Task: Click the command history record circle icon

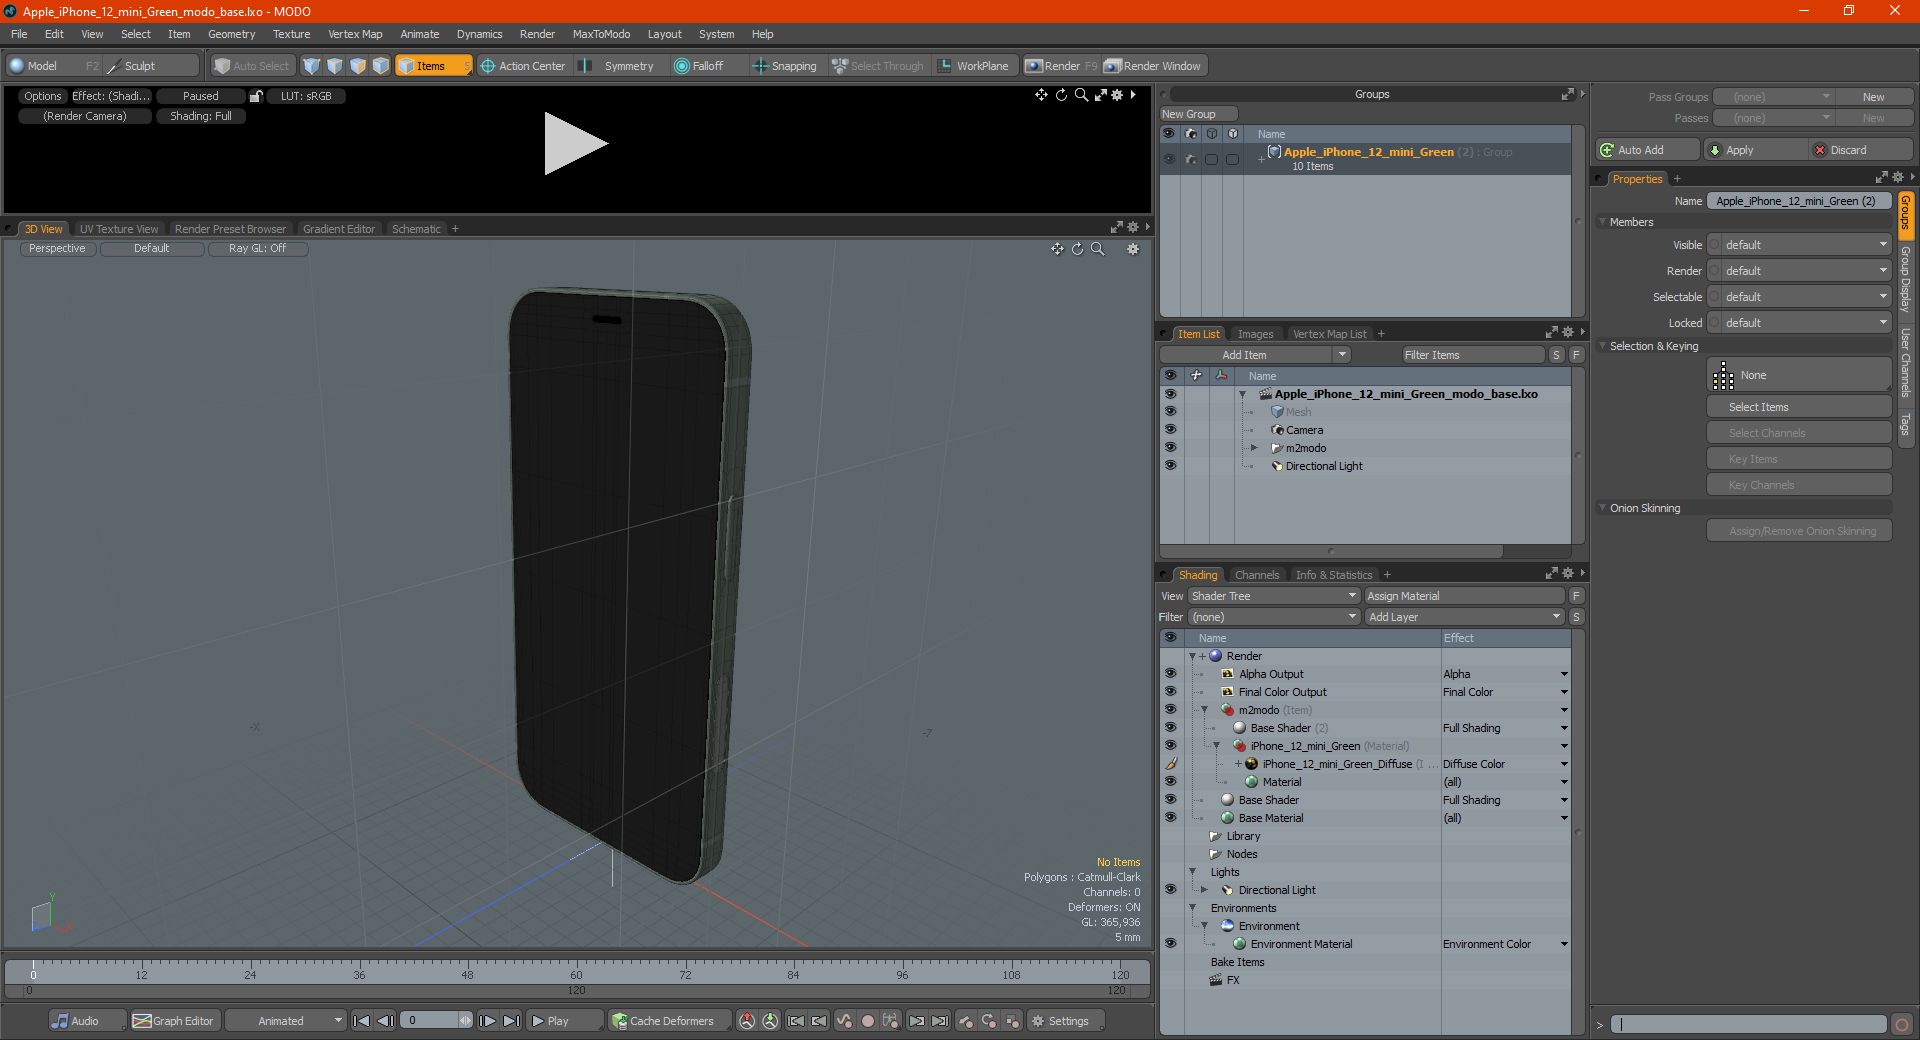Action: coord(1901,1024)
